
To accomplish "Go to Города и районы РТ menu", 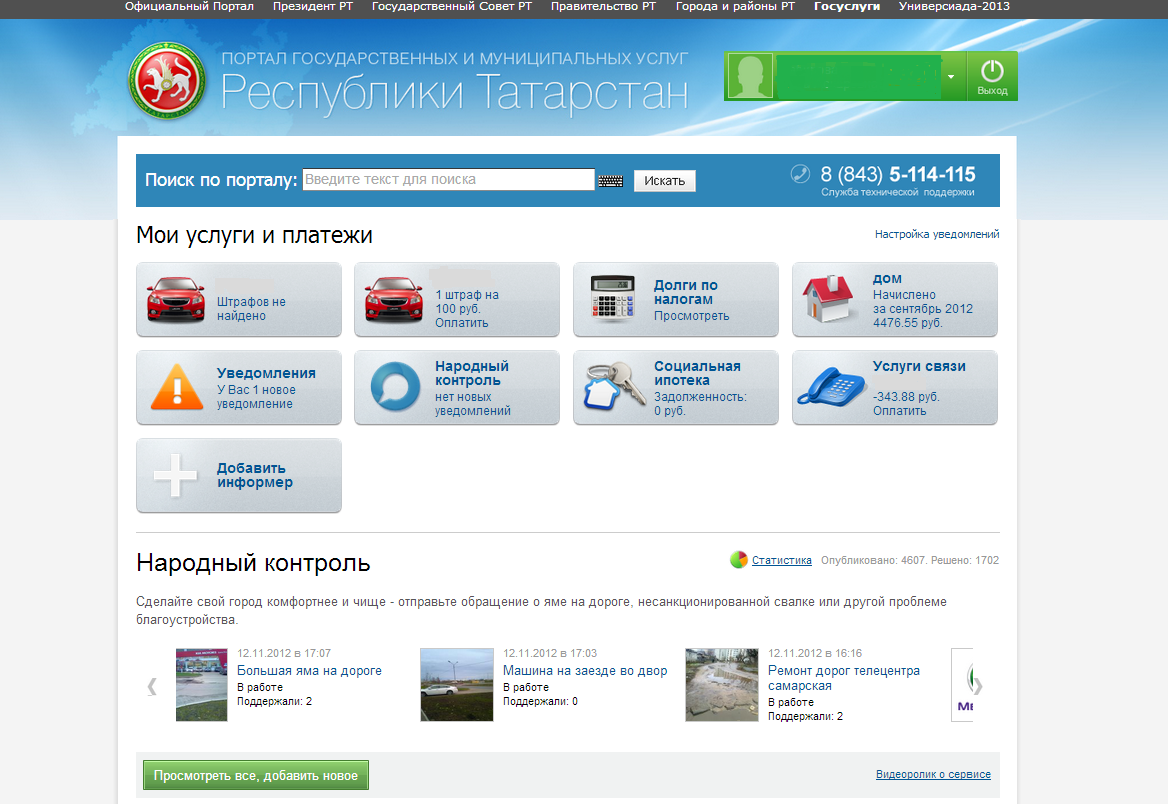I will click(x=735, y=6).
